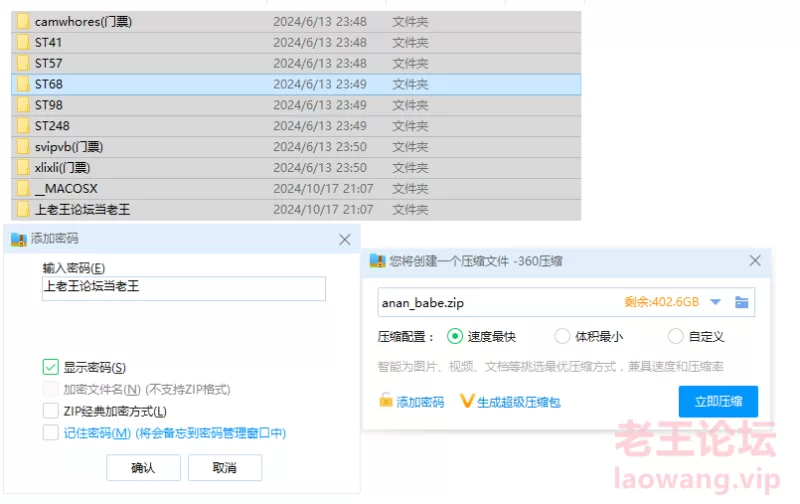800x504 pixels.
Task: Select the ST41 folder name
Action: tap(48, 42)
